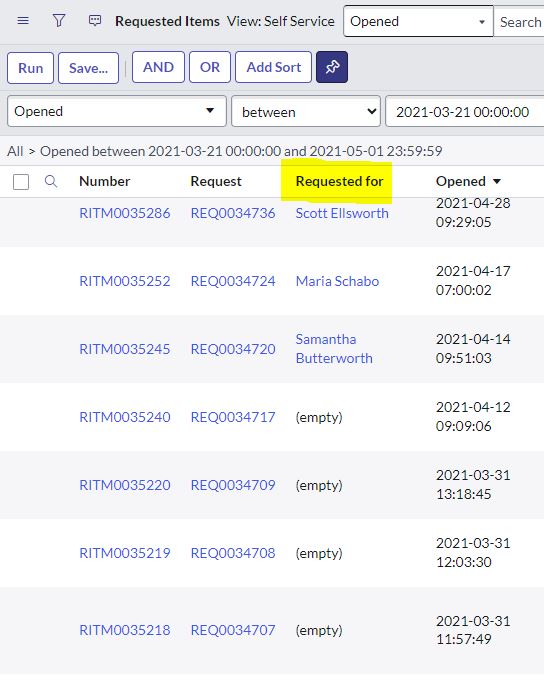Click the Opened between breadcrumb filter

(241, 151)
